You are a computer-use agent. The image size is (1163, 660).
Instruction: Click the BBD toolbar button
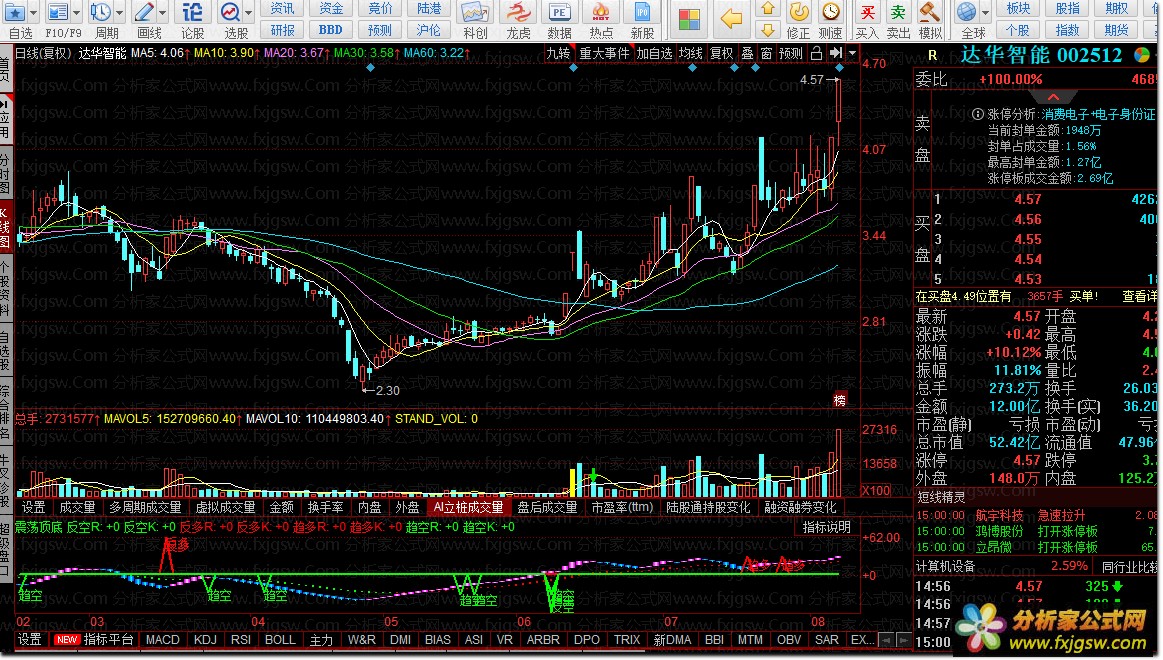[x=330, y=30]
